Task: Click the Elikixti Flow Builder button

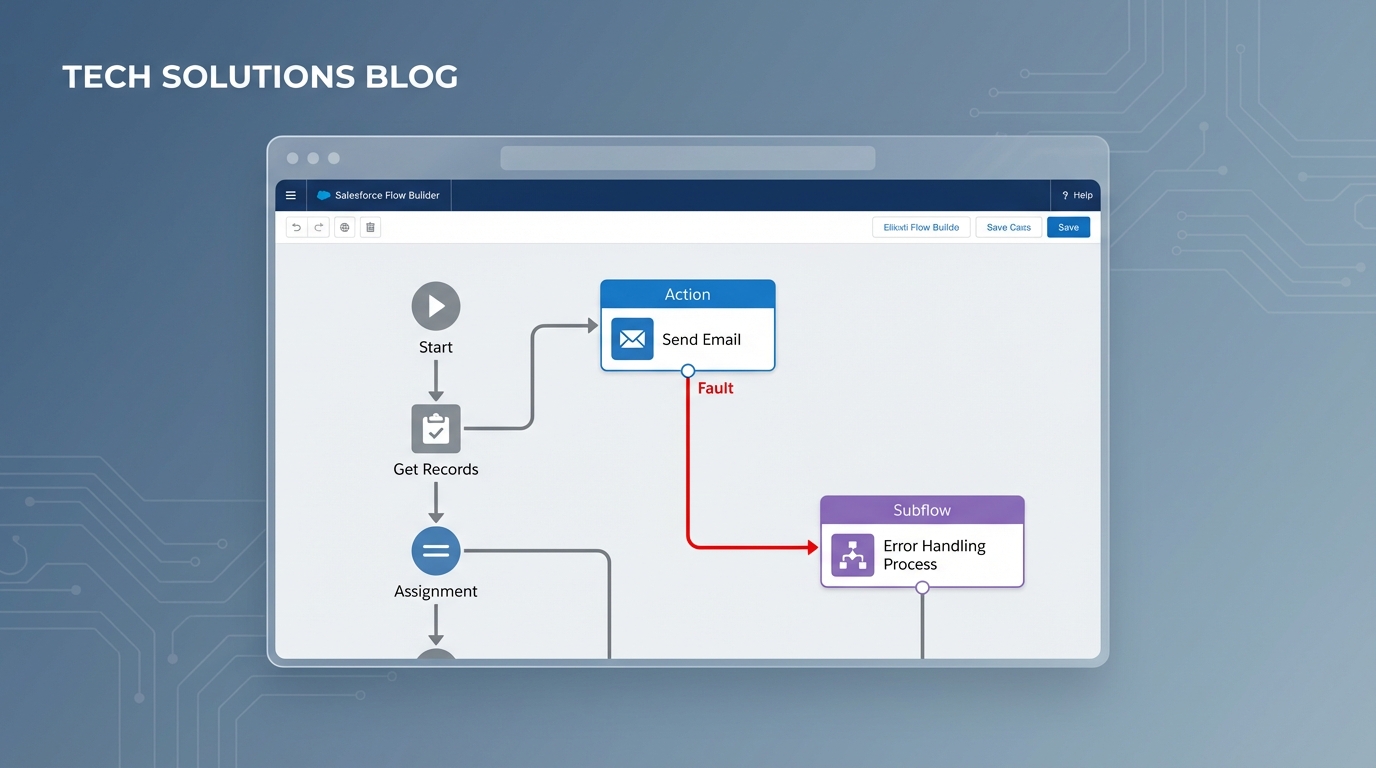Action: [920, 227]
